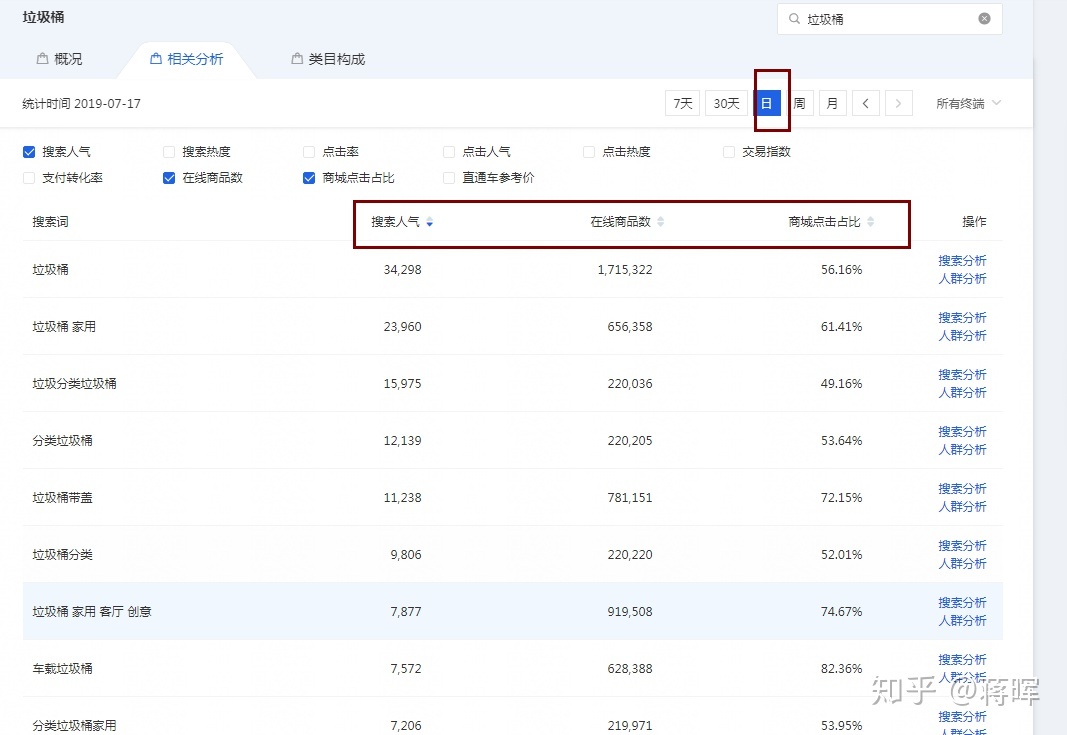Switch to the 概况 tab
The width and height of the screenshot is (1067, 735).
(68, 58)
